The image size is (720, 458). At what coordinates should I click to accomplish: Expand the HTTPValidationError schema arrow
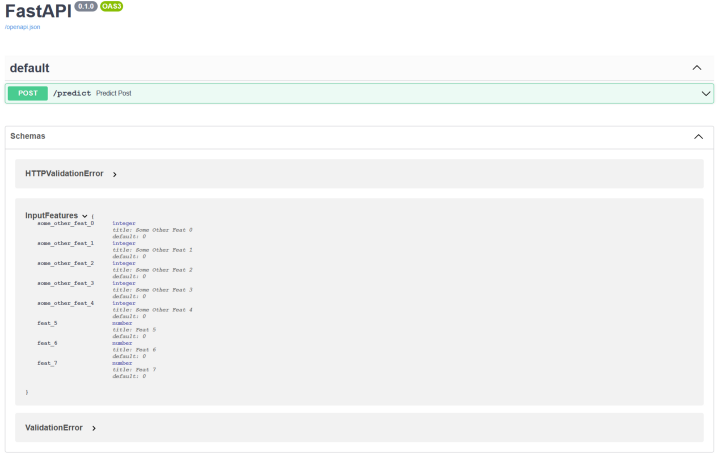pos(115,174)
